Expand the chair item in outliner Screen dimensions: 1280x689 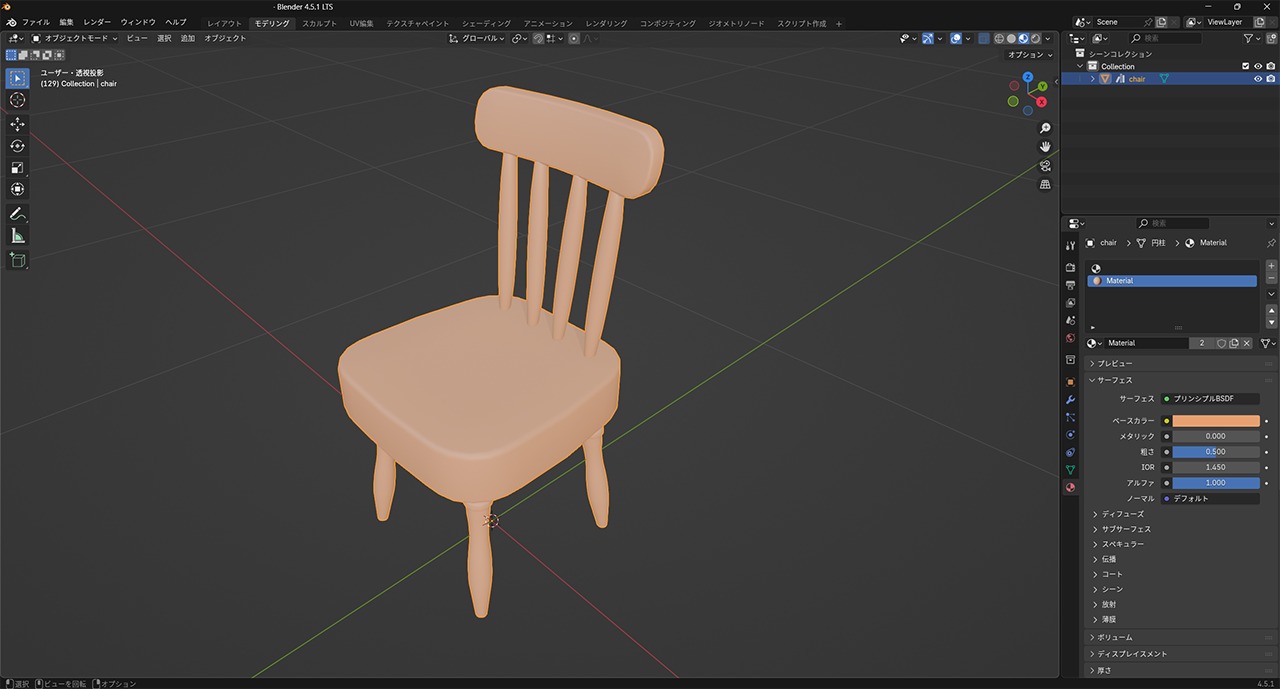pos(1092,79)
